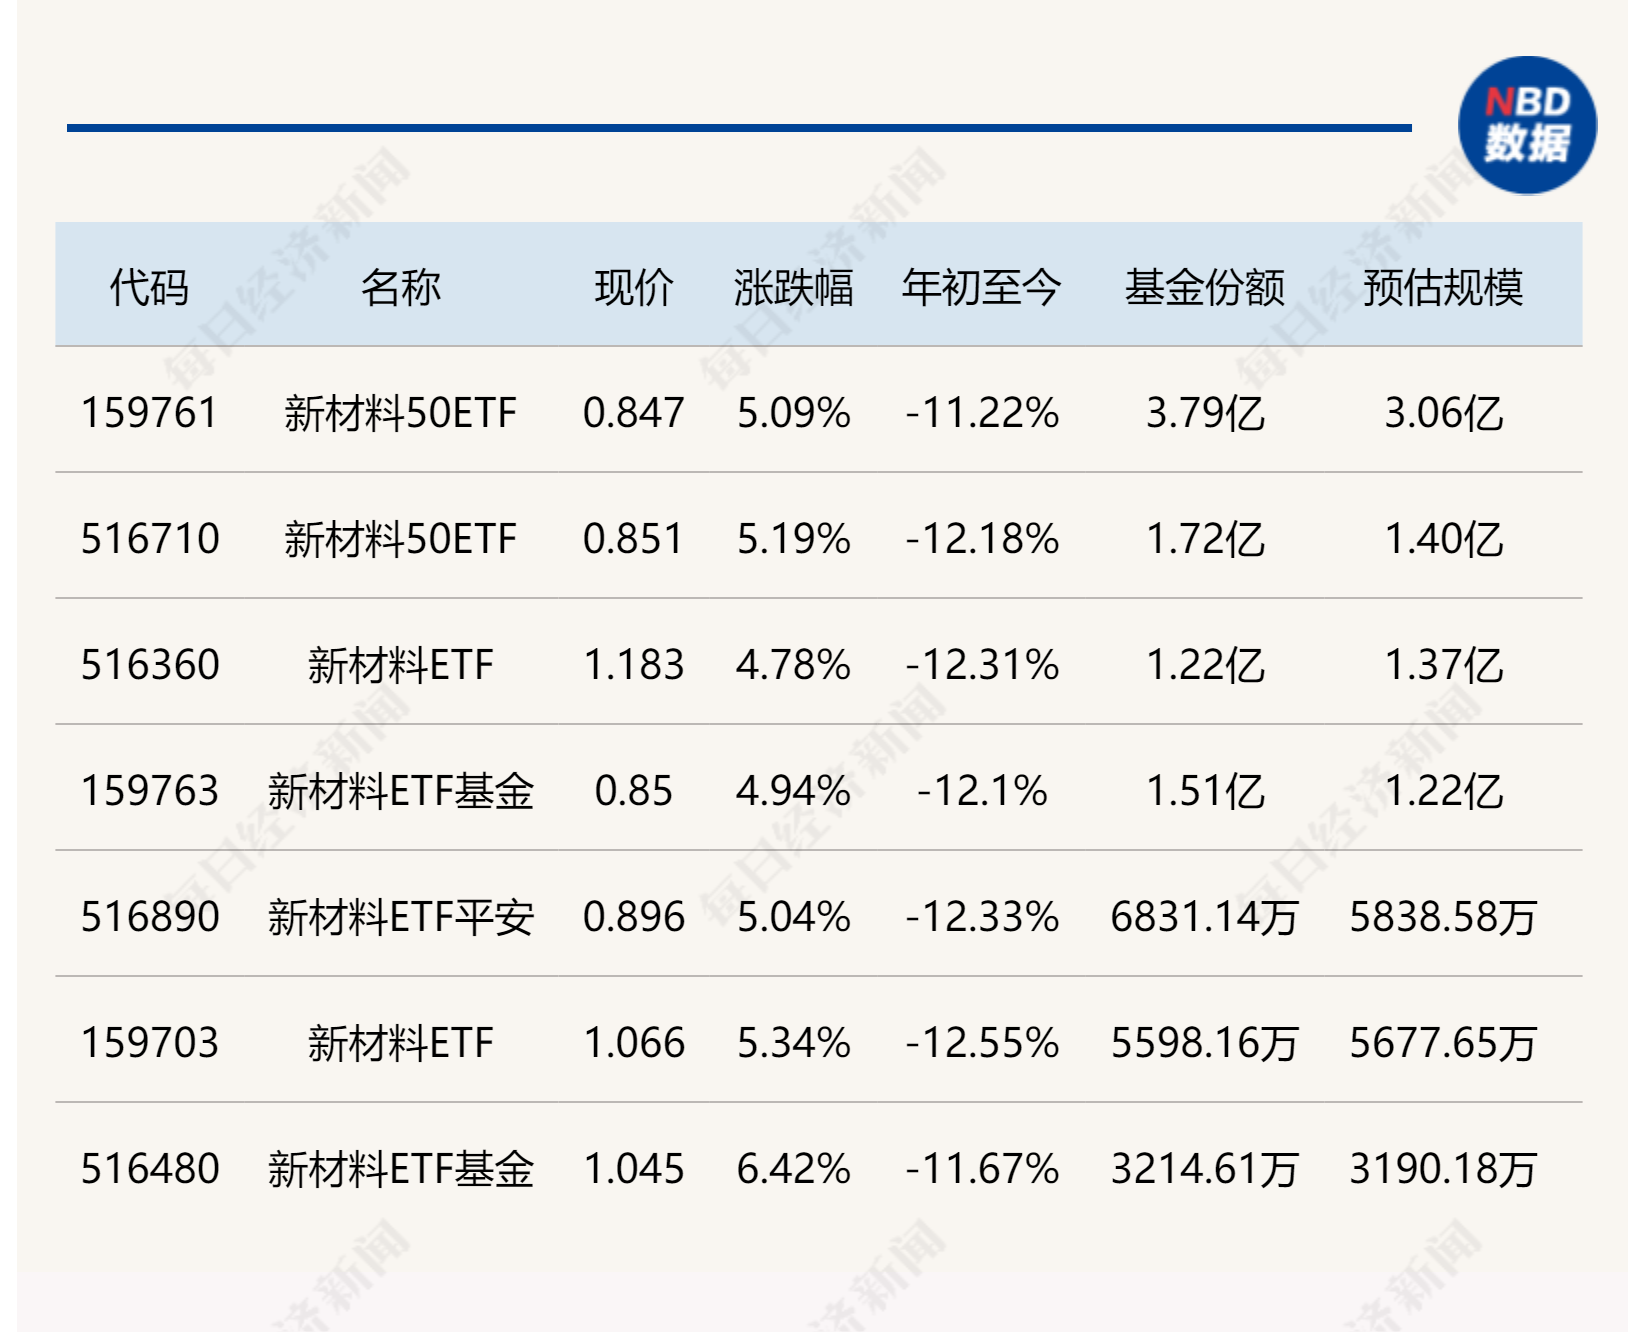Select the 代码 column header

click(149, 288)
